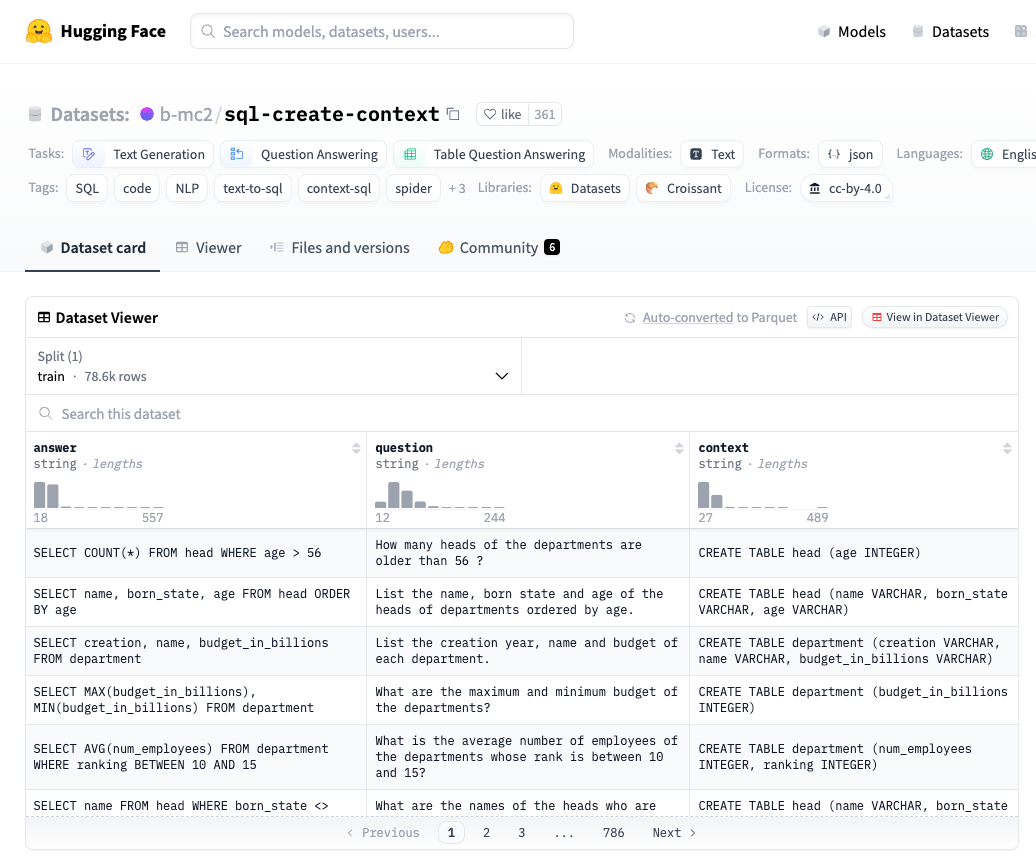The image size is (1036, 859).
Task: Open the Split train dropdown
Action: [274, 366]
